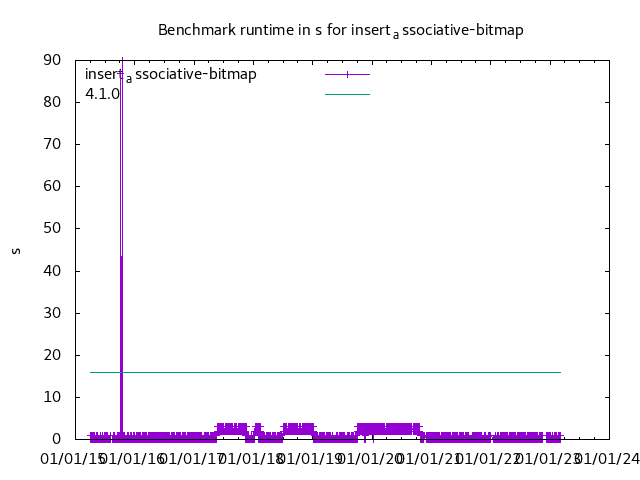
Task: Click the 01/01/24 date on x-axis
Action: coord(606,459)
